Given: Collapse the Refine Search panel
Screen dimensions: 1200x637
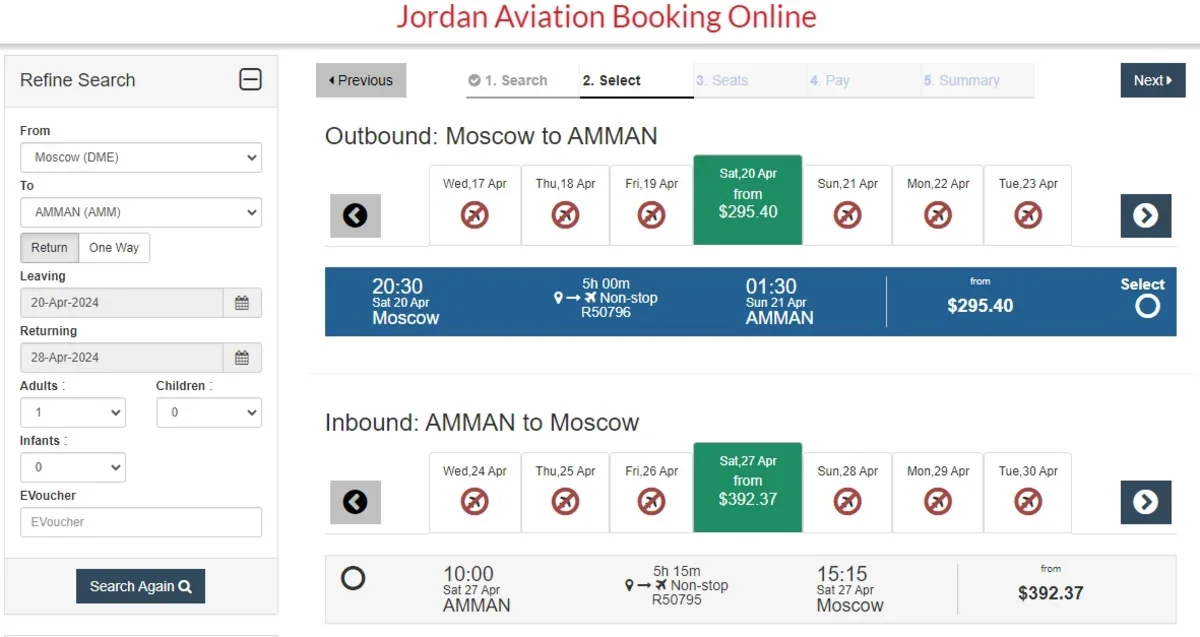Looking at the screenshot, I should 250,80.
